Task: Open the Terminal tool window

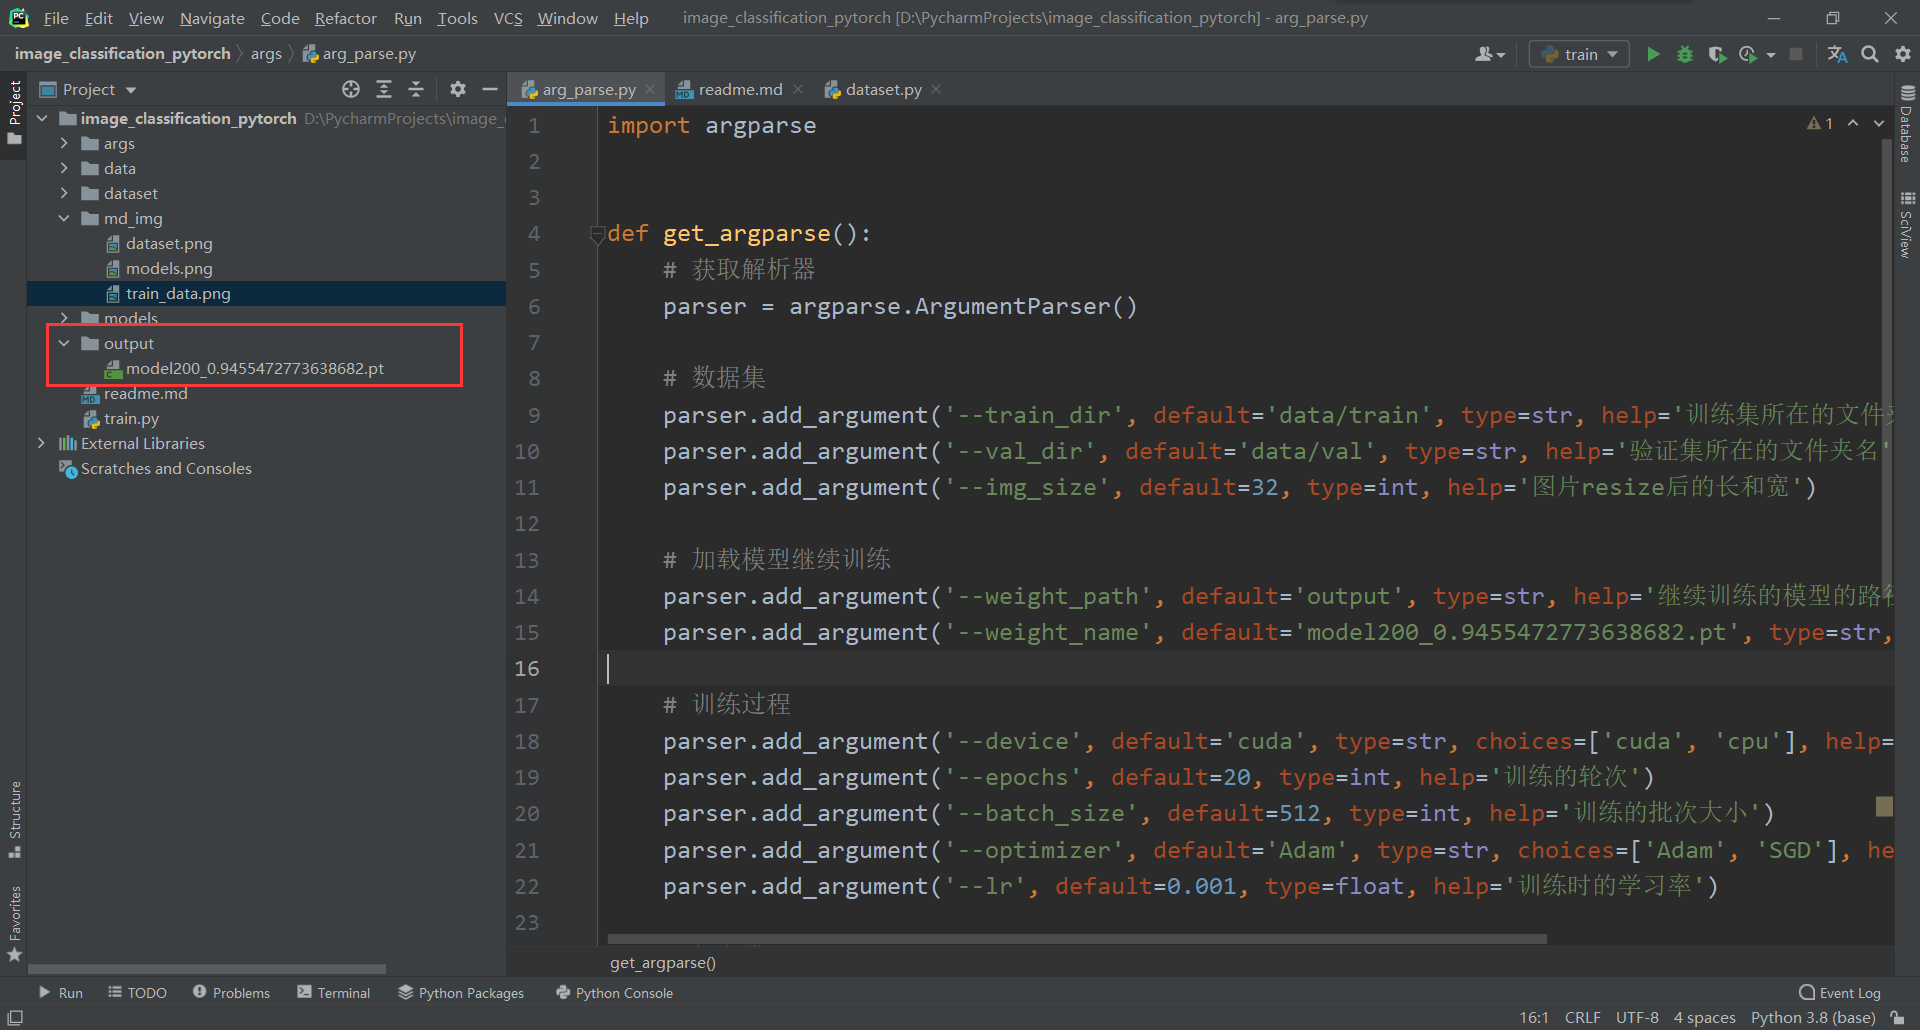Action: point(334,993)
